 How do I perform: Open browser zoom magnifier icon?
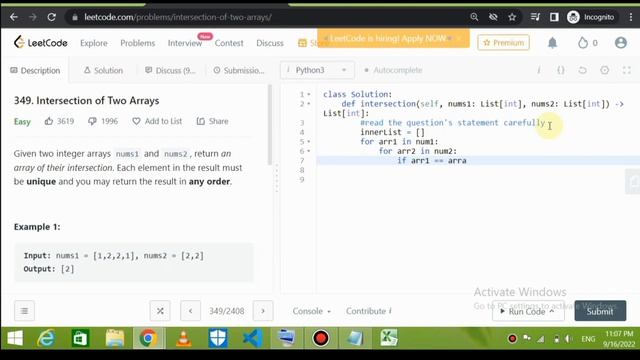[474, 17]
